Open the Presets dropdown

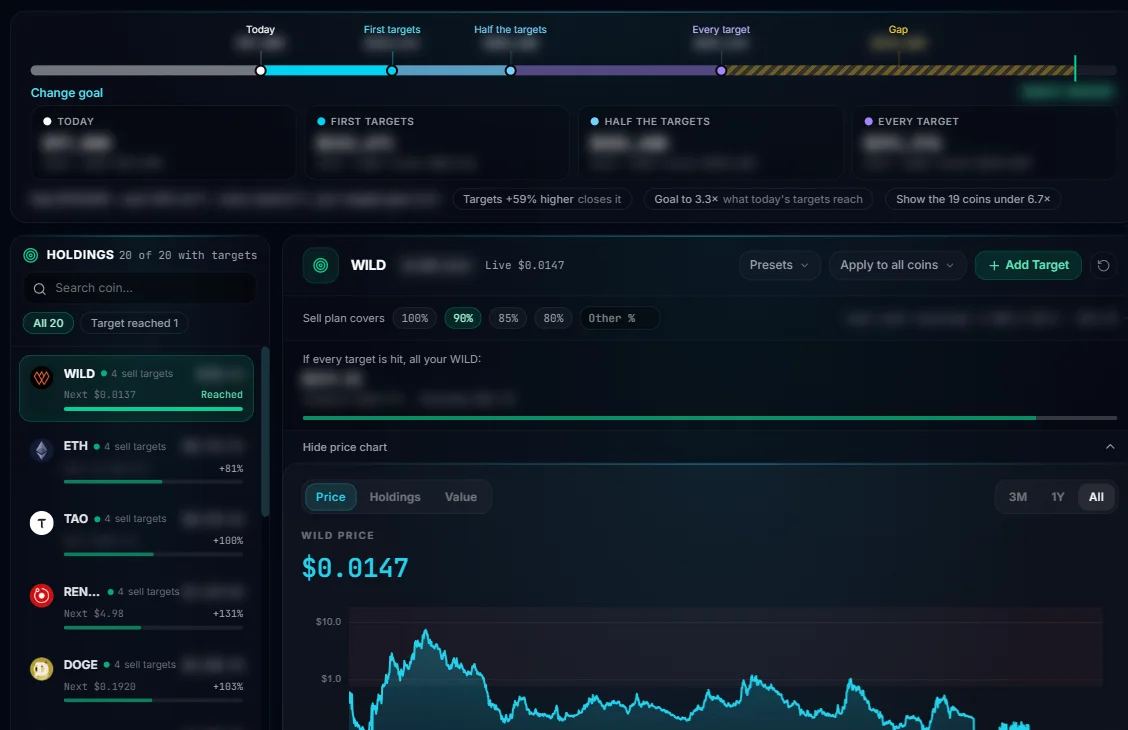point(779,265)
